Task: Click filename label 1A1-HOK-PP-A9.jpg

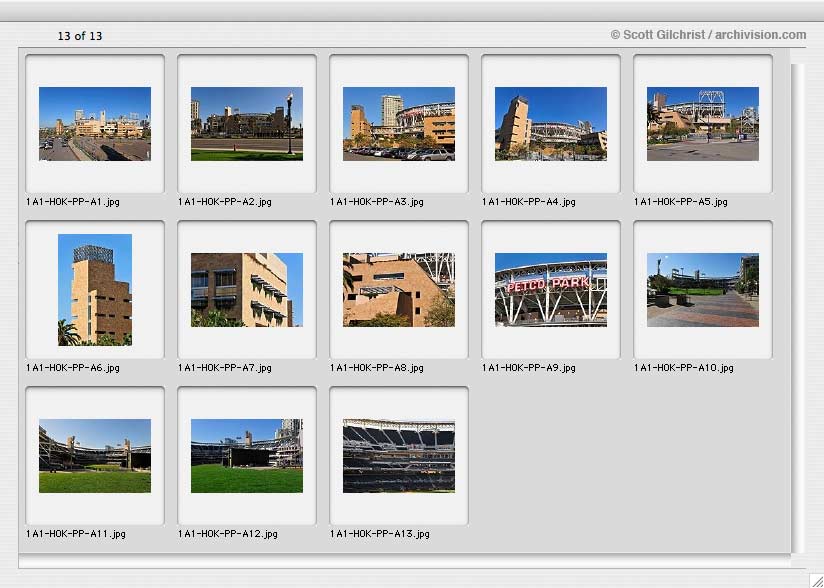Action: 529,368
